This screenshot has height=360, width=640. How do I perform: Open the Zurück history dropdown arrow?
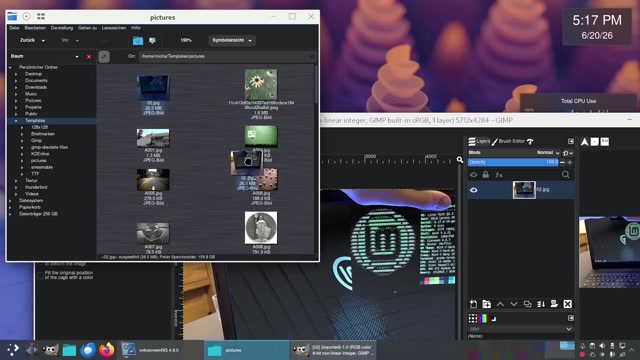[x=43, y=40]
